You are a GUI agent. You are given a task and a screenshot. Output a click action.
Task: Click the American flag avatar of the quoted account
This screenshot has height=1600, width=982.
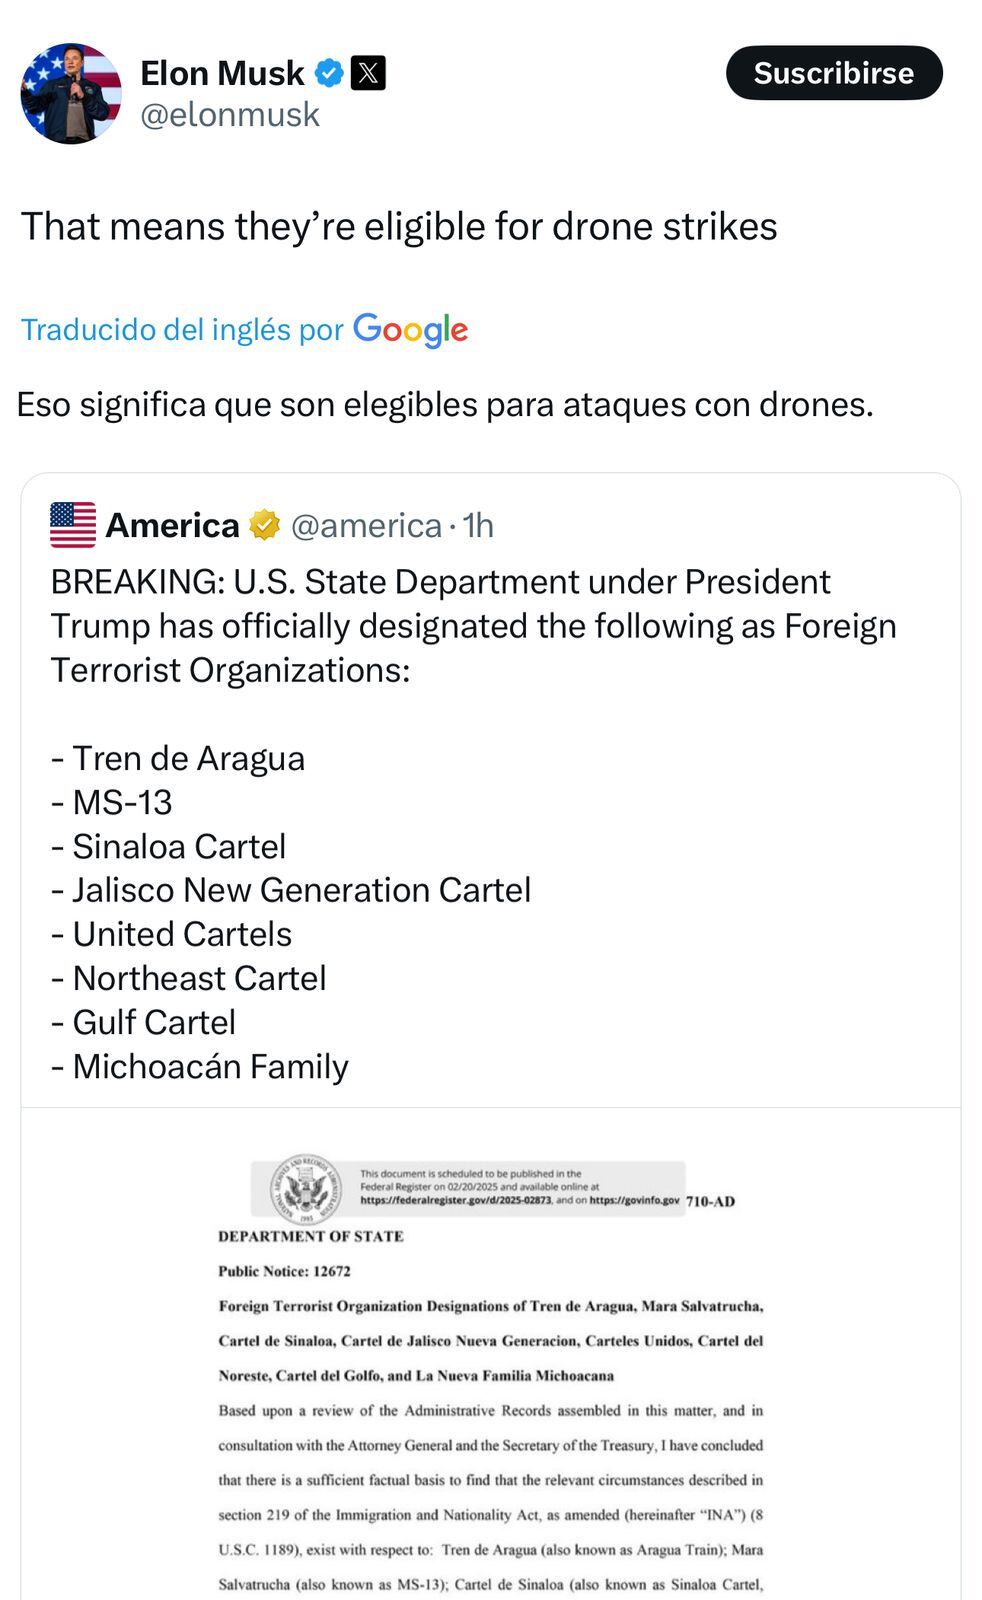click(x=71, y=524)
